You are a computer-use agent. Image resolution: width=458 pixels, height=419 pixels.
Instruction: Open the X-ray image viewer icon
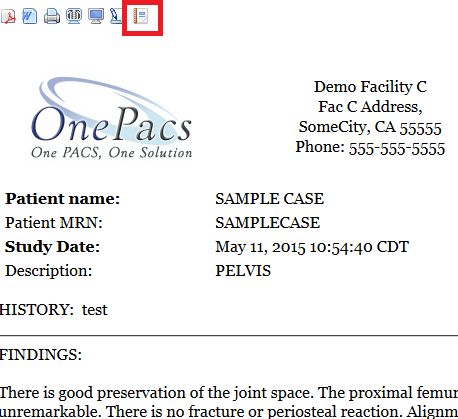74,16
